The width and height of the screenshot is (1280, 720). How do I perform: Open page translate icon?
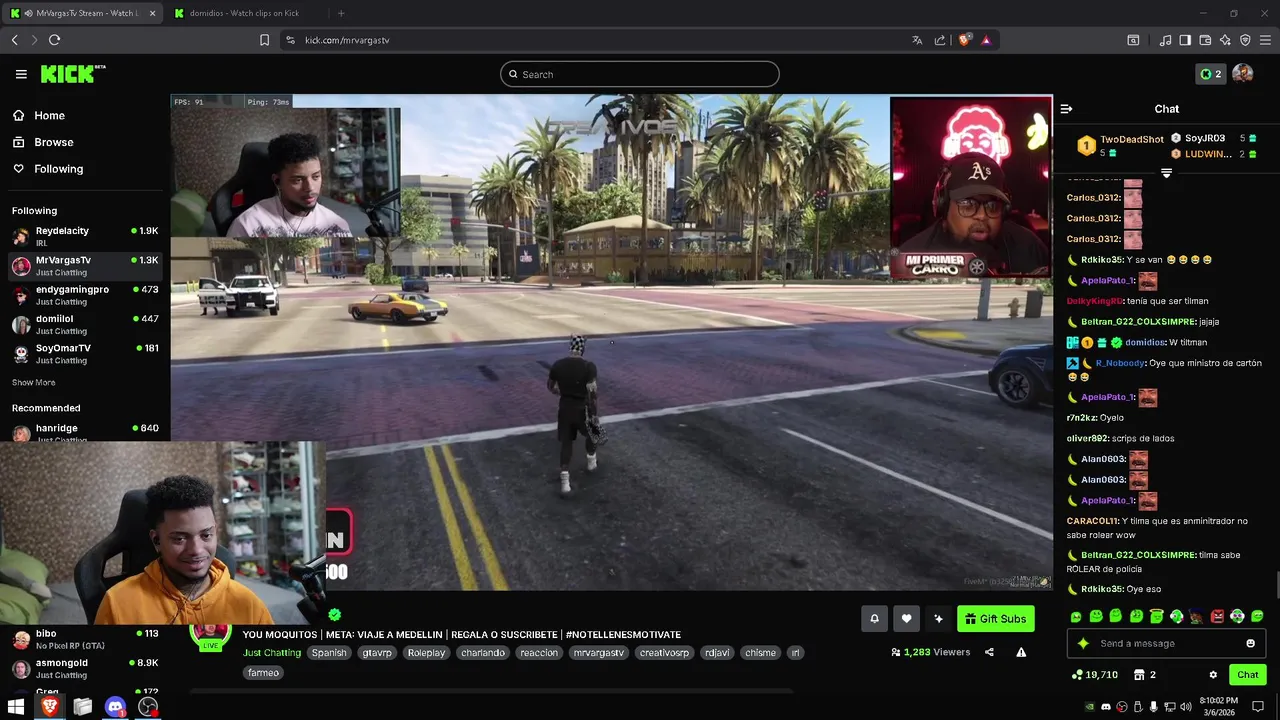coord(917,40)
